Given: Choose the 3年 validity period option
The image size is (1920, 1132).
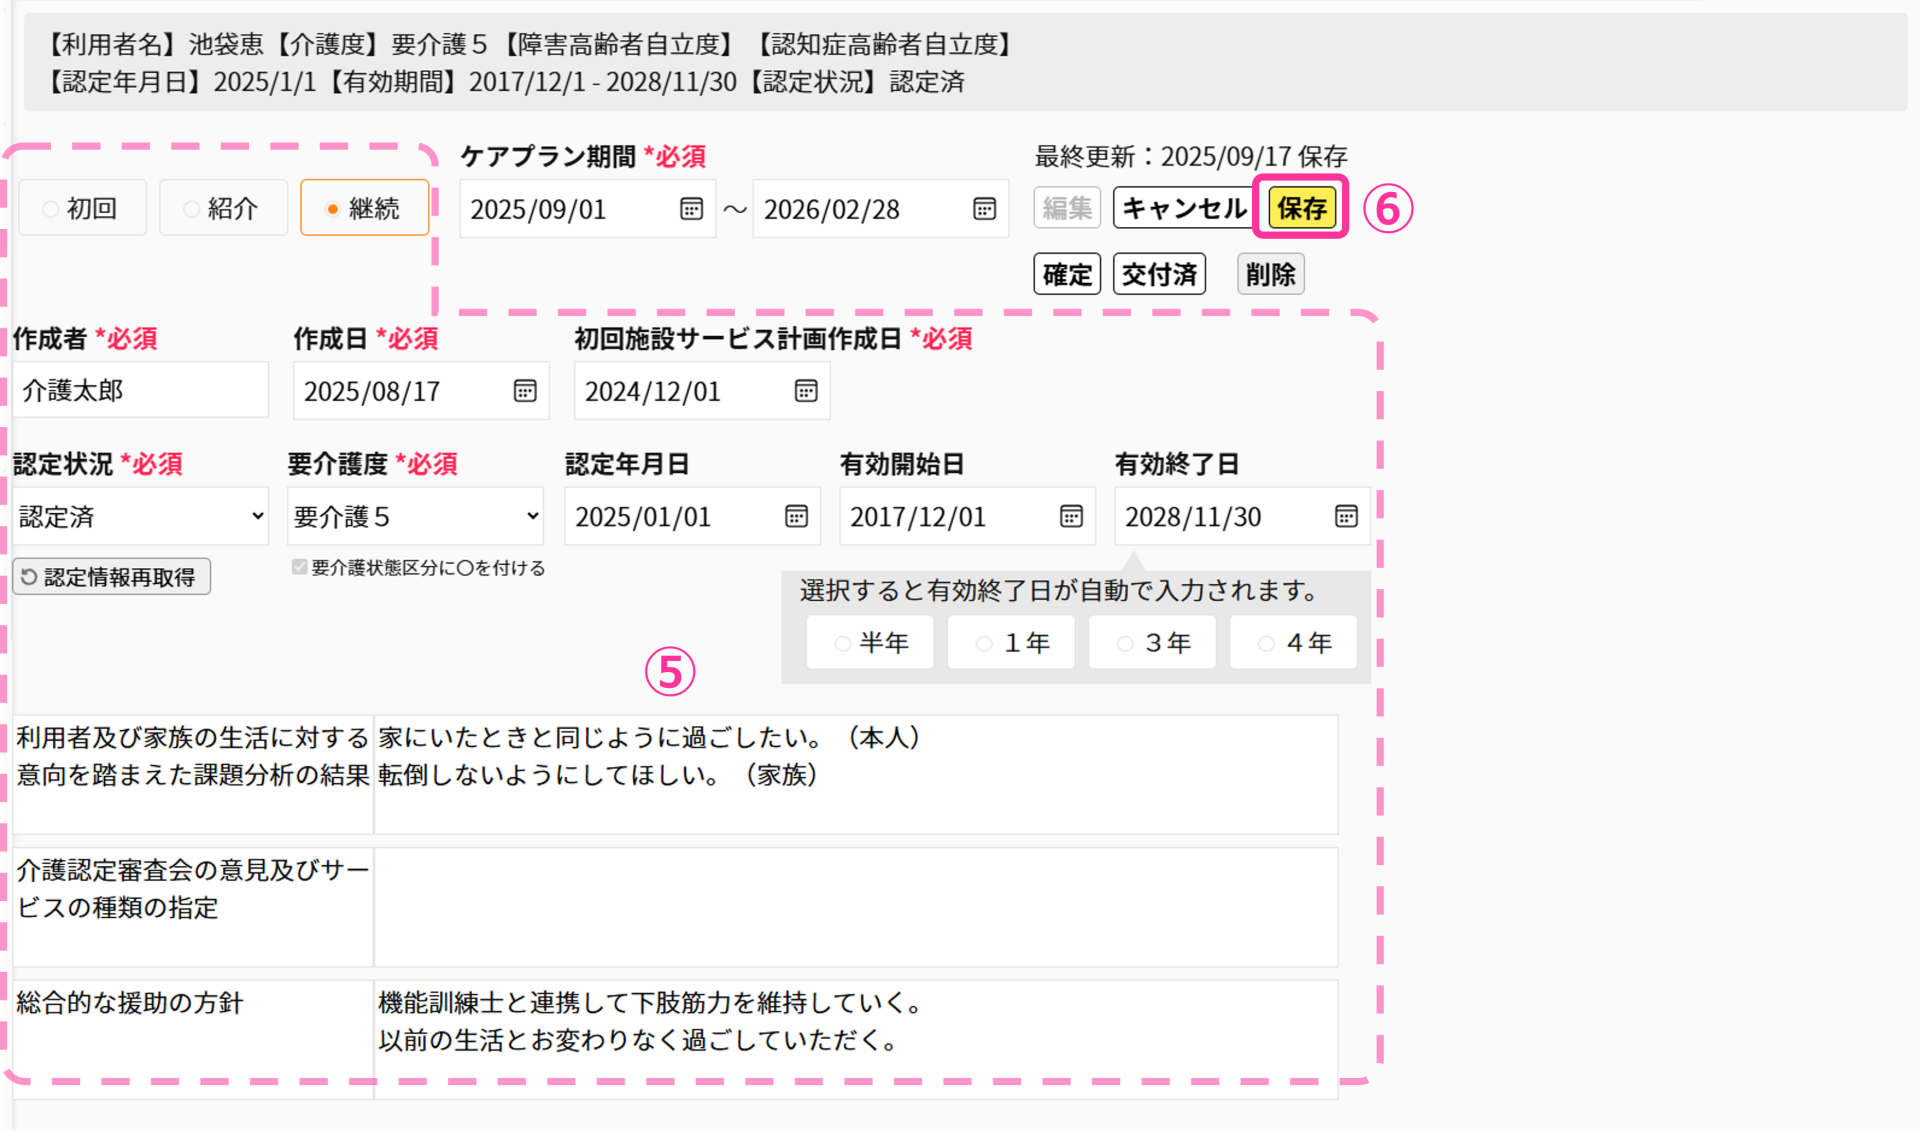Looking at the screenshot, I should 1152,642.
